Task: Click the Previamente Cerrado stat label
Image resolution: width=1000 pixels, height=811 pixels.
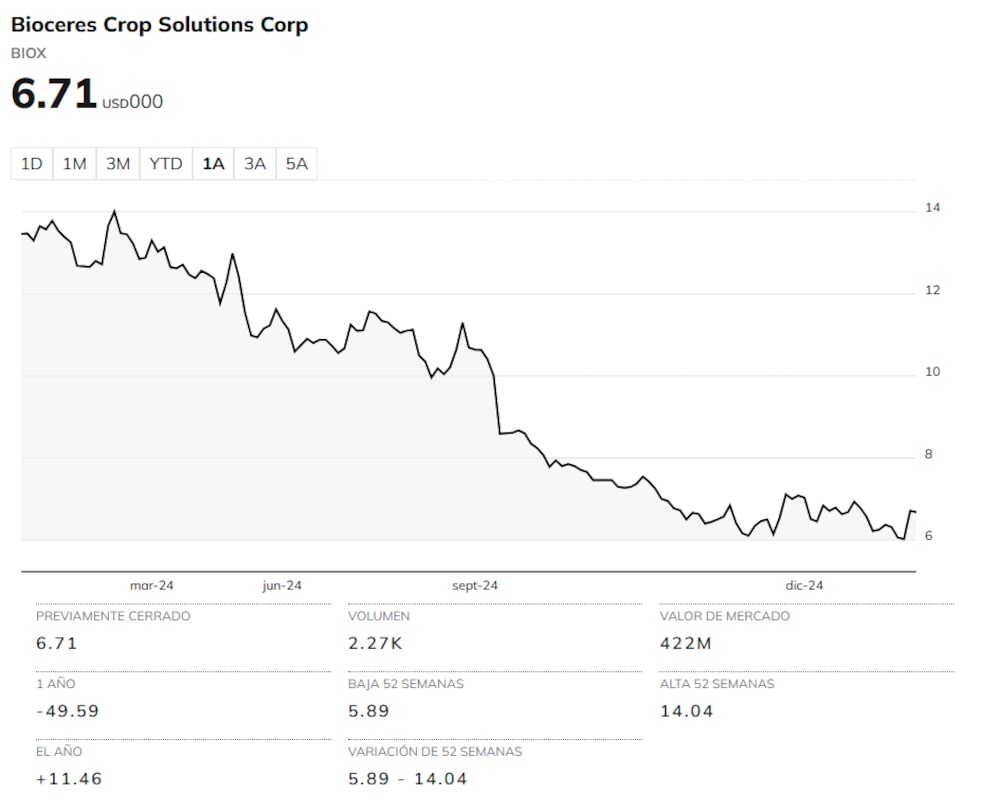Action: (113, 616)
